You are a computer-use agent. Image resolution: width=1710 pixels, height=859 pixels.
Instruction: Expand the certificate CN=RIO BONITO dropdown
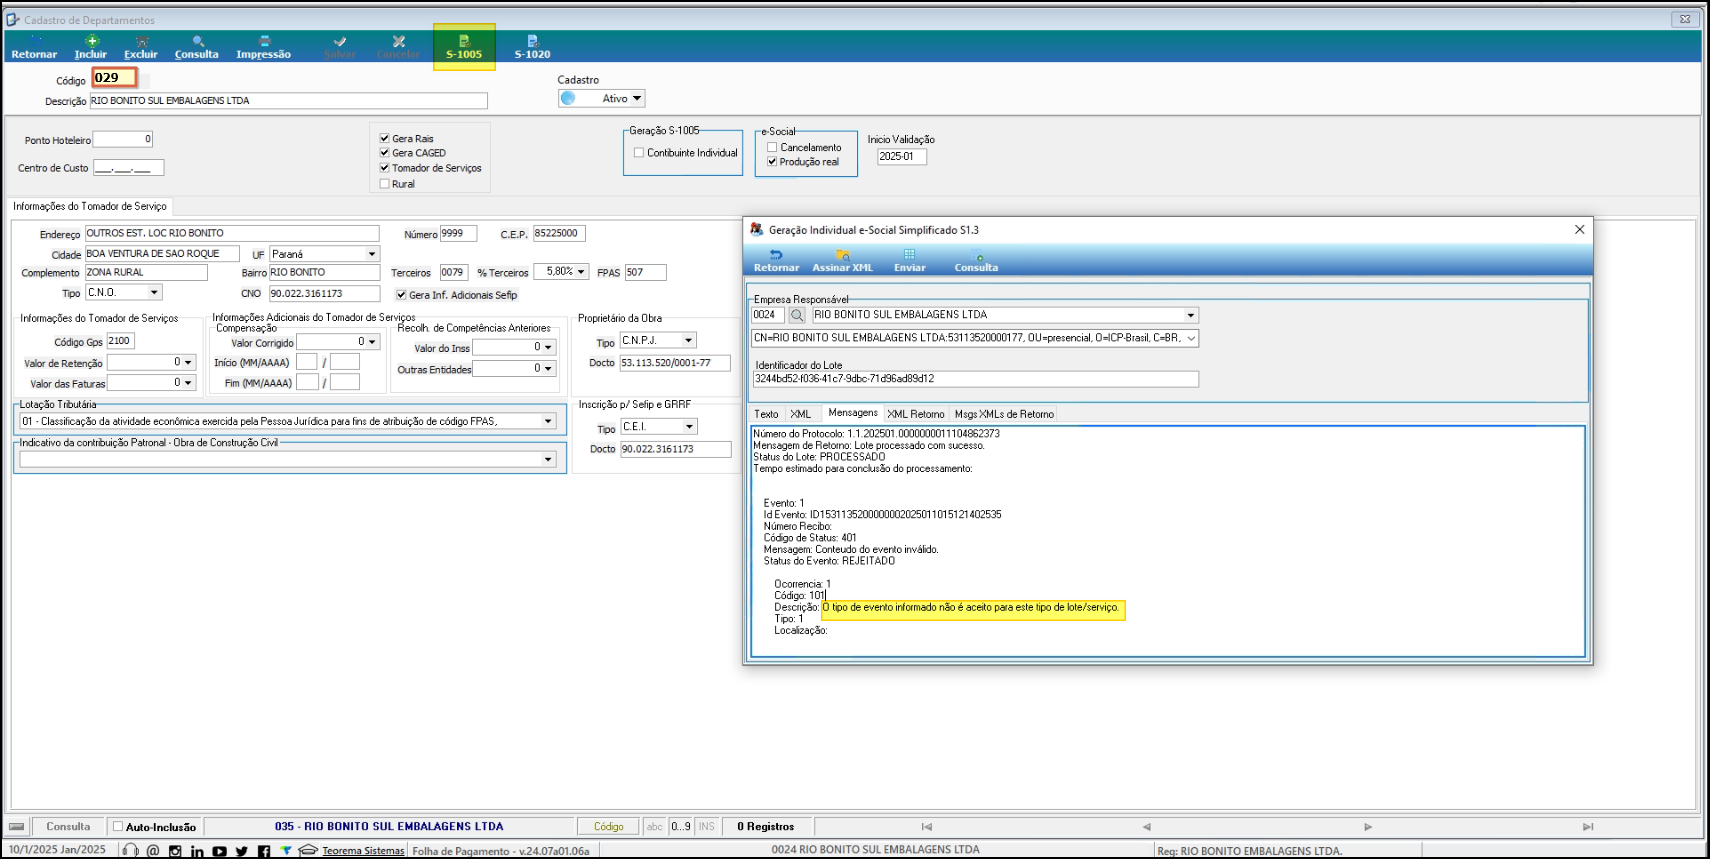click(x=1191, y=338)
